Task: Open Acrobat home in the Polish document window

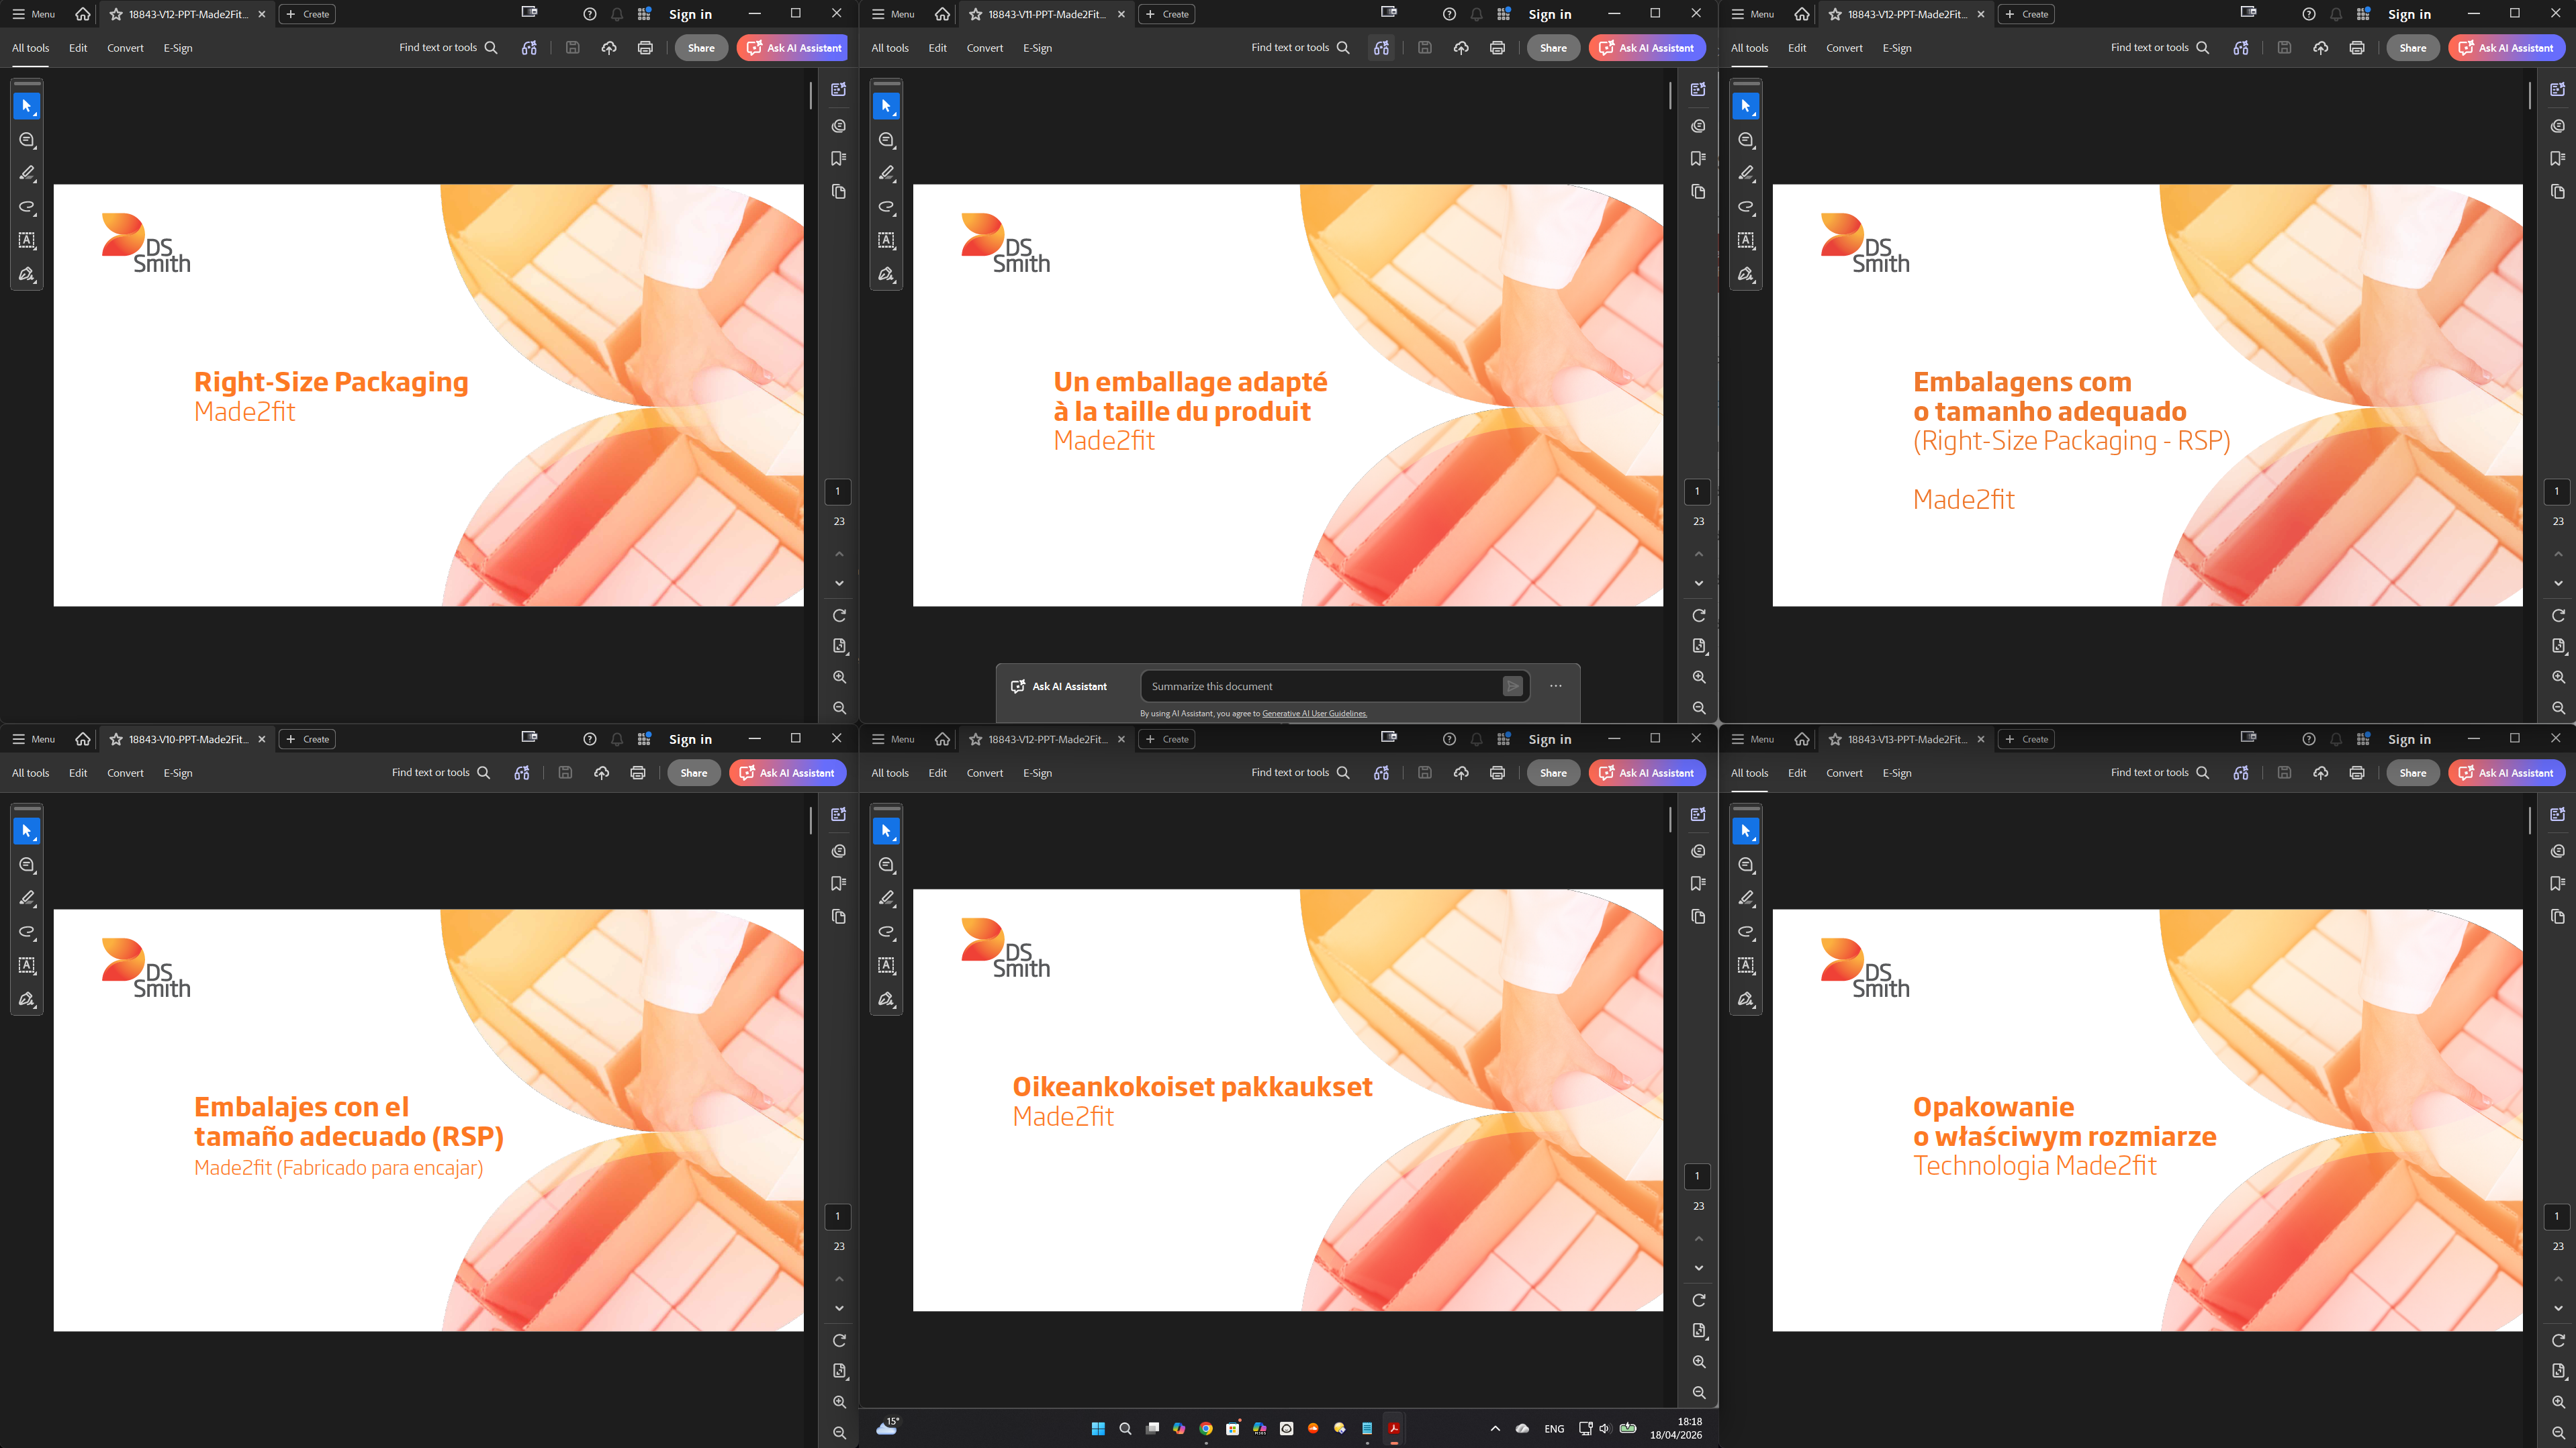Action: [x=1801, y=739]
